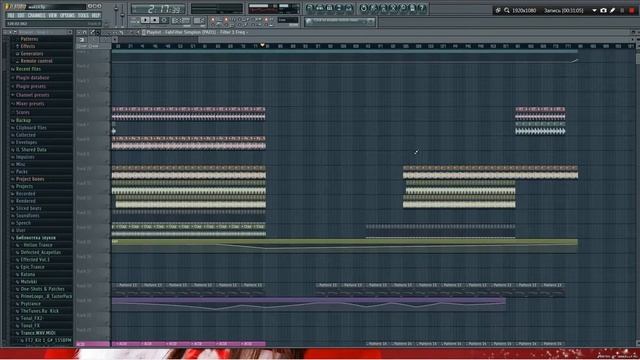The width and height of the screenshot is (640, 360).
Task: Show the browser via toolbar shortcut icon
Action: (339, 8)
